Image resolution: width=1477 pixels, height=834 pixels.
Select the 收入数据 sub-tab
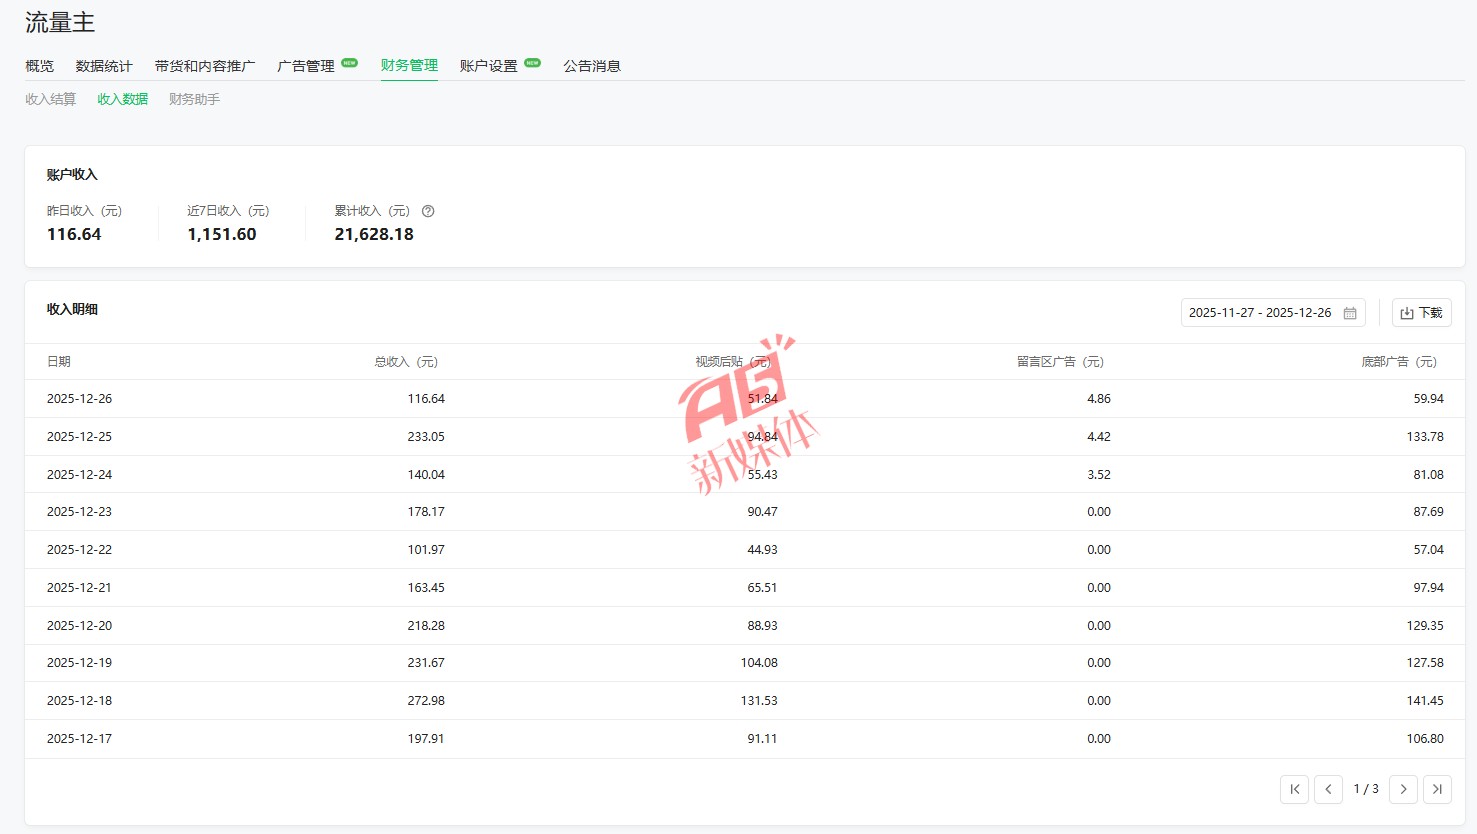click(122, 99)
